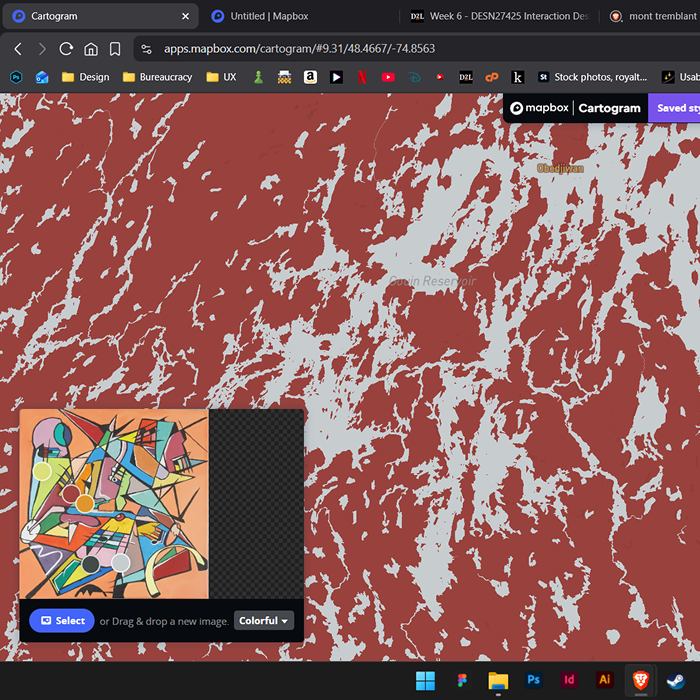Click the browser forward arrow
The height and width of the screenshot is (700, 700).
click(42, 49)
